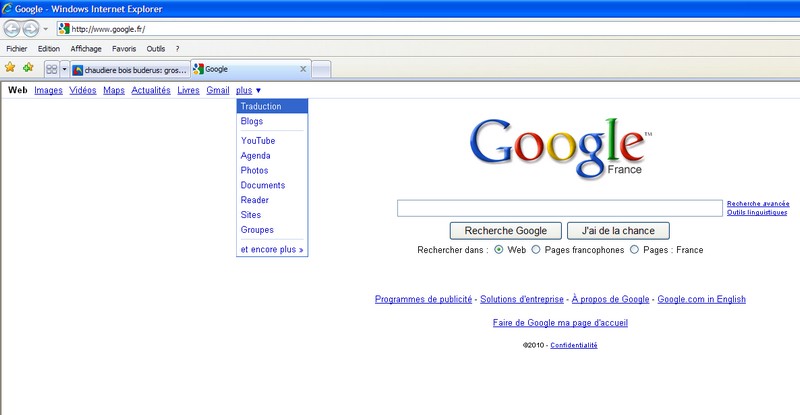The image size is (800, 415).
Task: Choose Documents from the plus menu
Action: pyautogui.click(x=272, y=185)
